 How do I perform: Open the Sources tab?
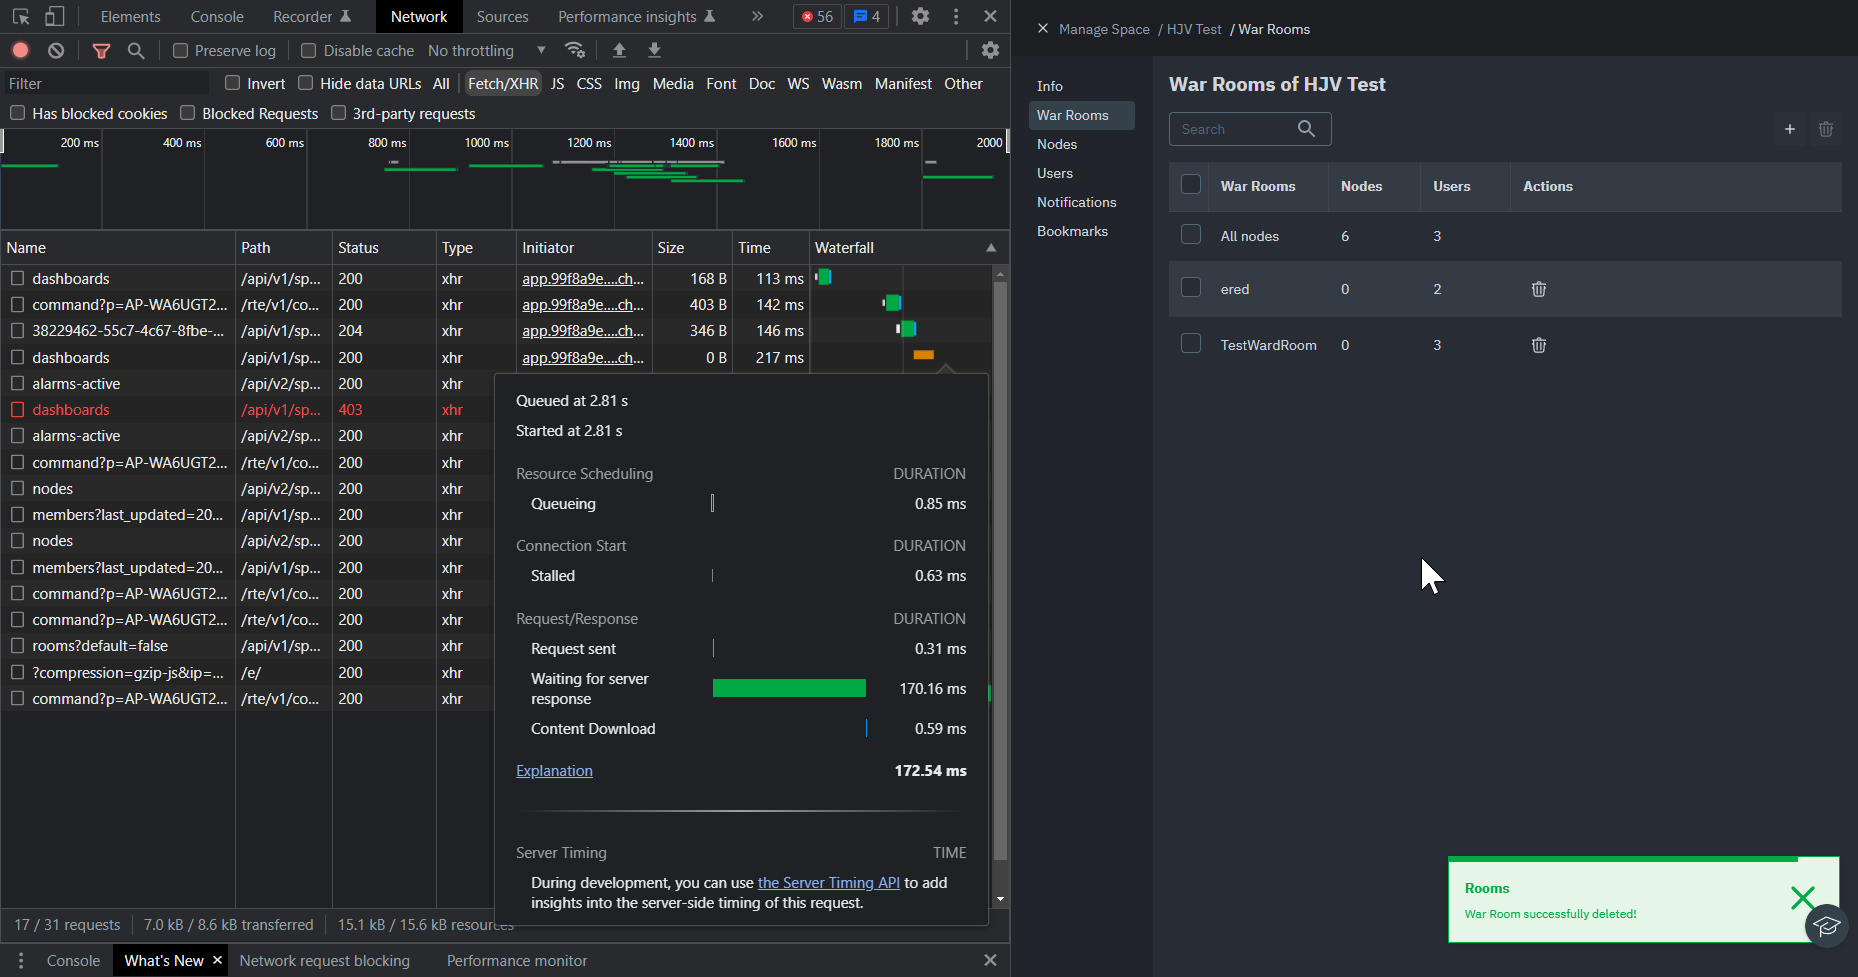point(502,16)
